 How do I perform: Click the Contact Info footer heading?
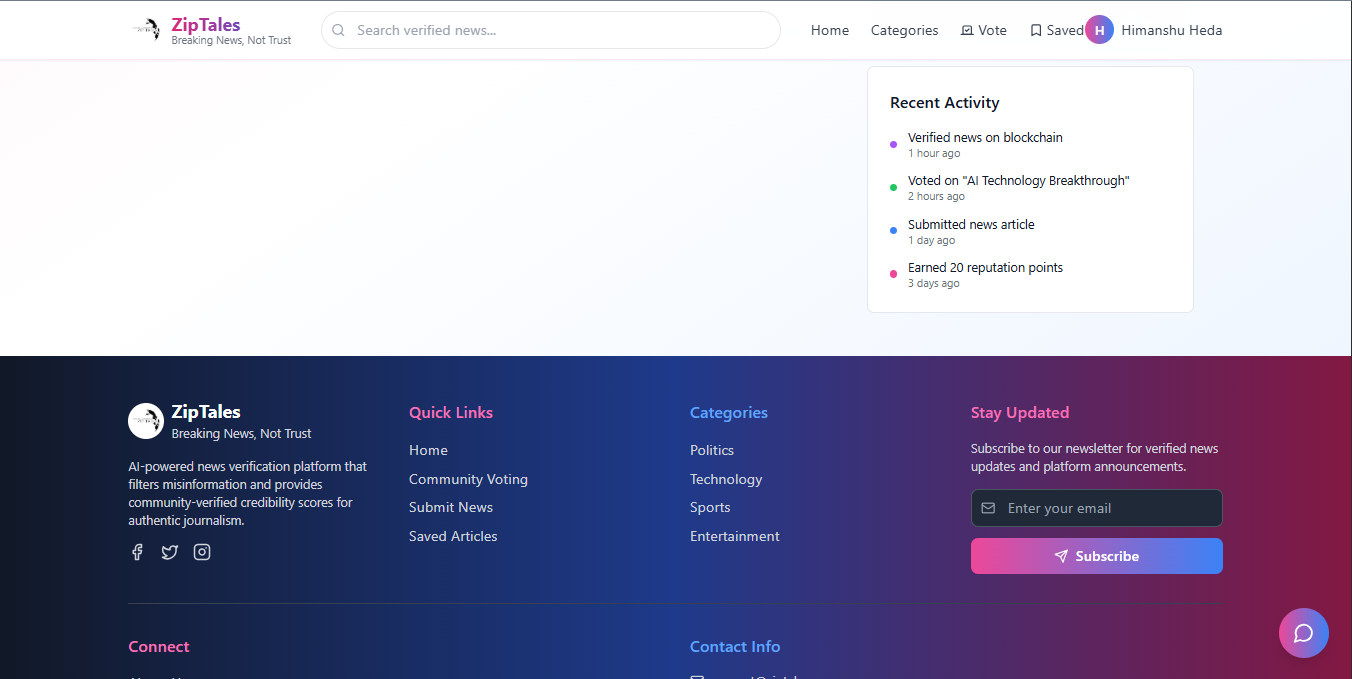735,646
